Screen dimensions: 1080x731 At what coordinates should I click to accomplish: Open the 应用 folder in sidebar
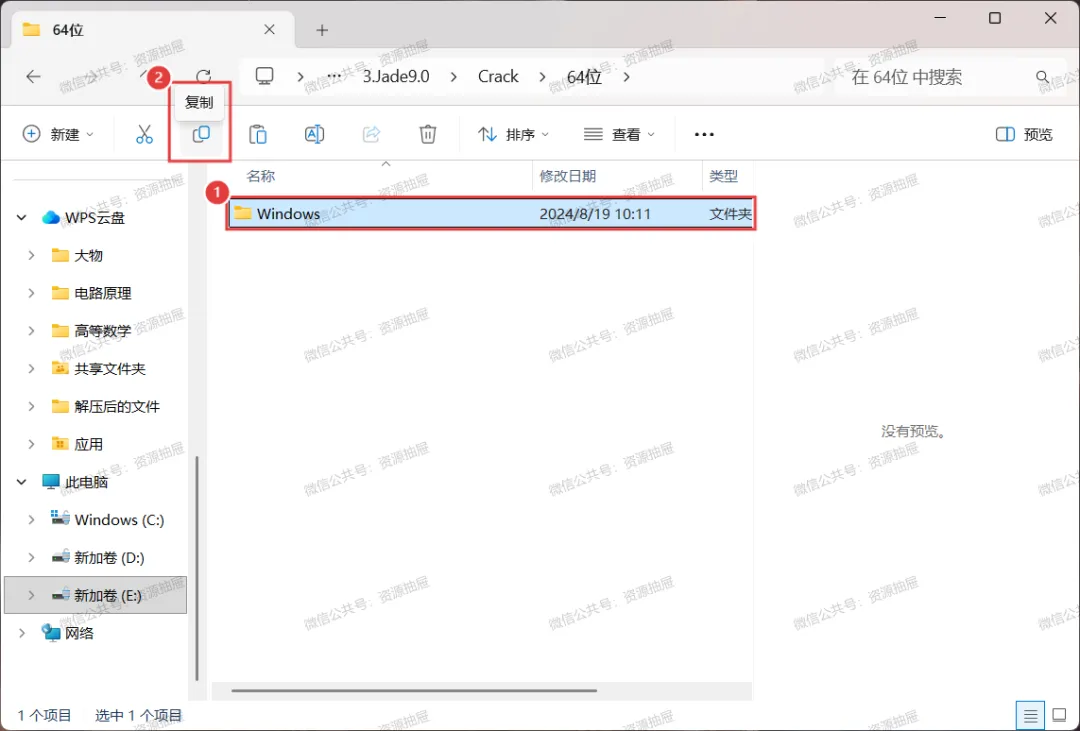(77, 444)
